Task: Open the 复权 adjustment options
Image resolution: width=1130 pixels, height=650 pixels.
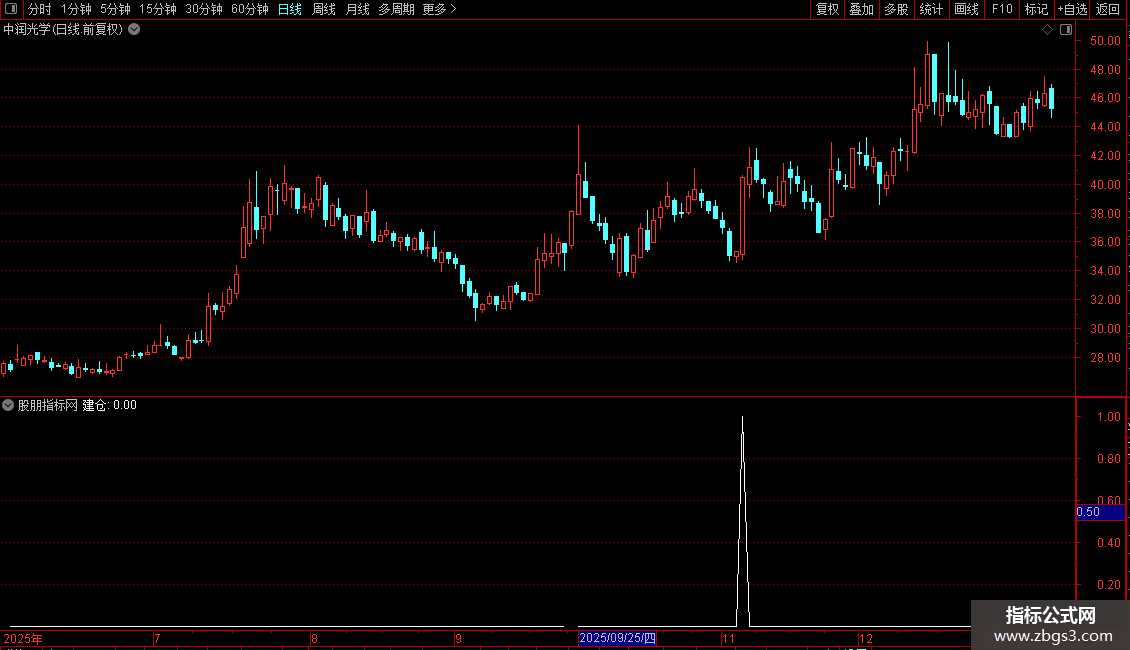Action: coord(827,9)
